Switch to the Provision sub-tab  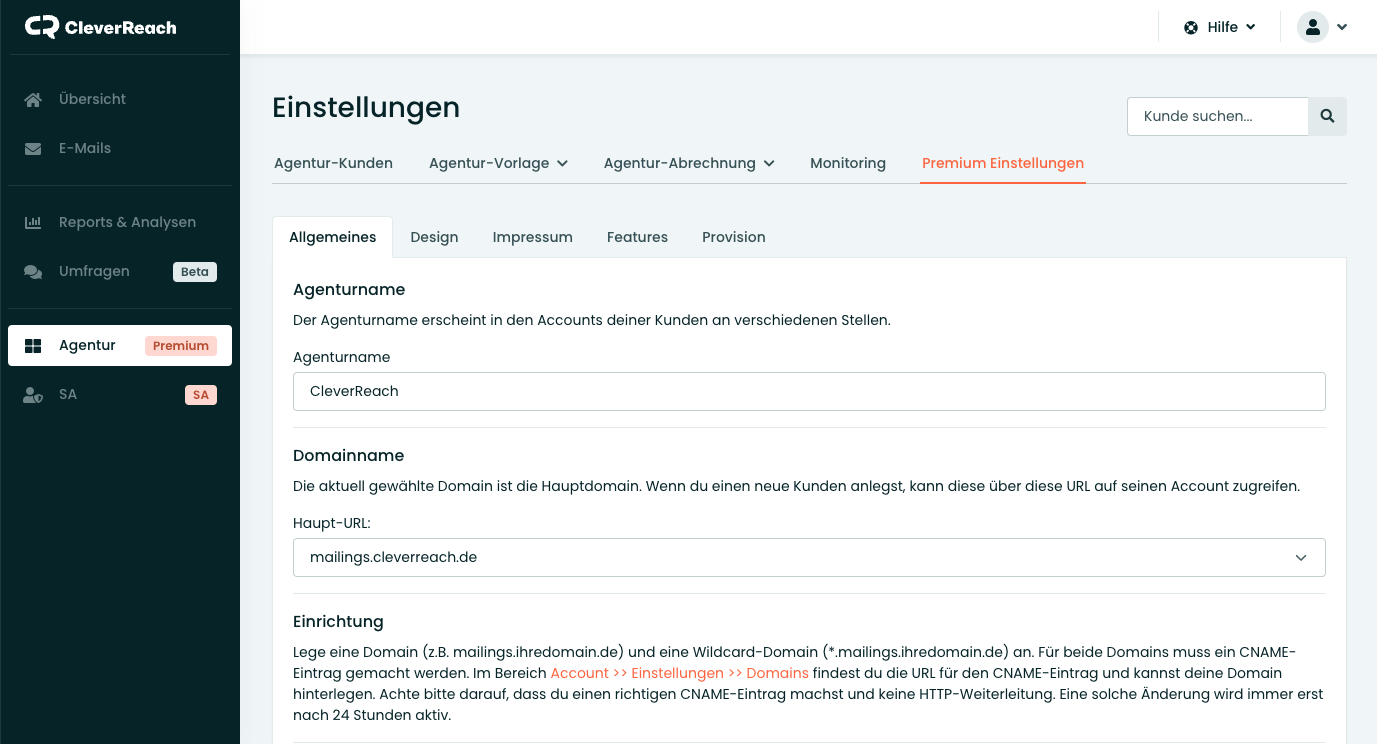734,237
